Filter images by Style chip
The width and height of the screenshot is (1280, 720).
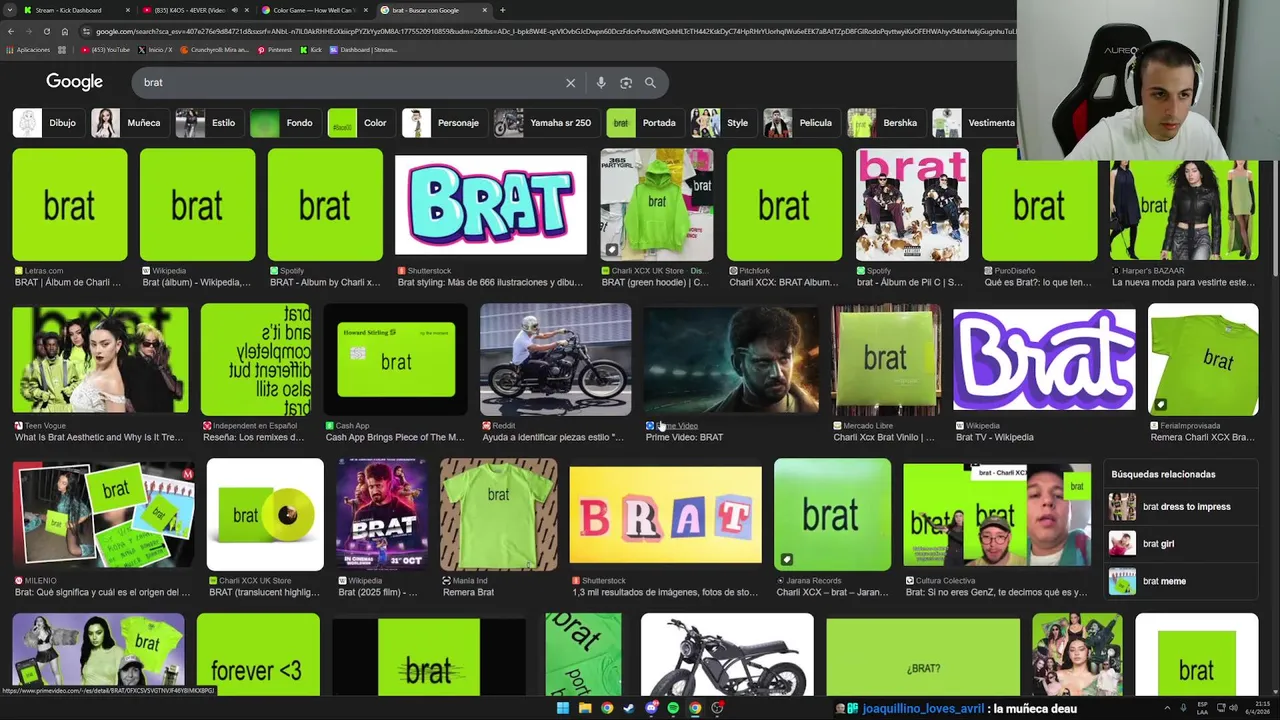tap(722, 123)
